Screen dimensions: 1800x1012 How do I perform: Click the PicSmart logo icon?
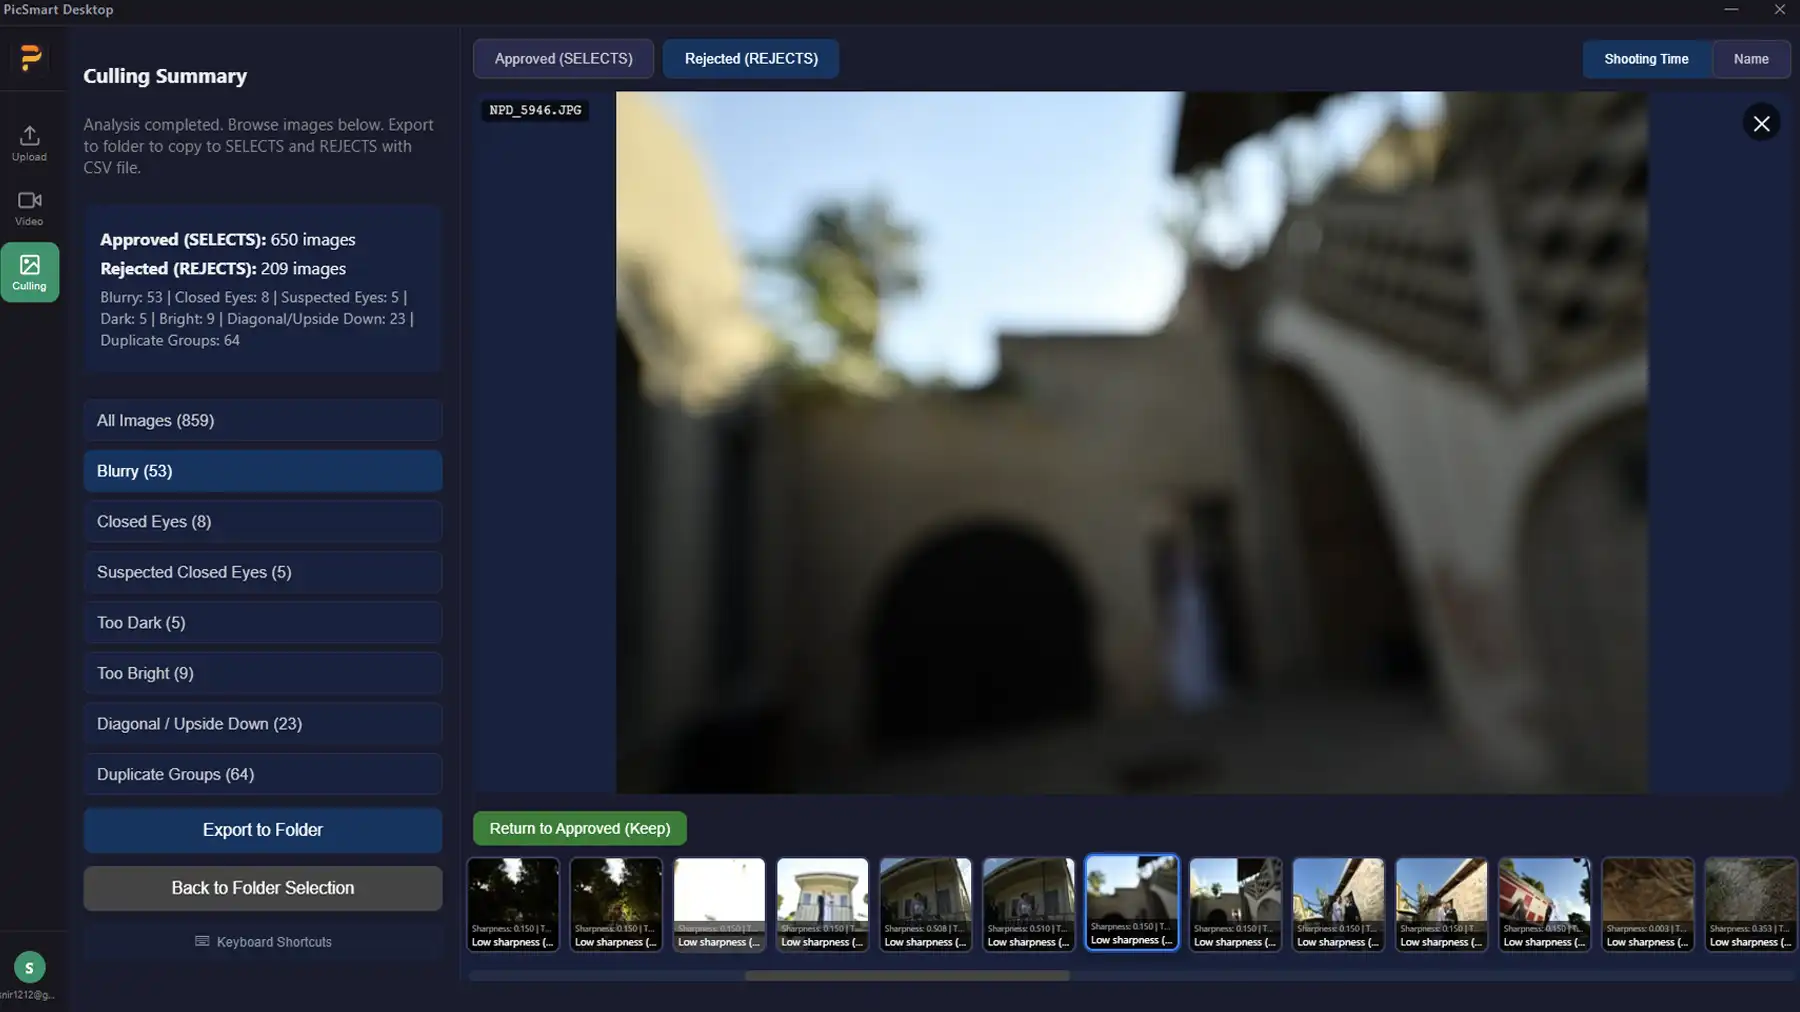pos(31,58)
